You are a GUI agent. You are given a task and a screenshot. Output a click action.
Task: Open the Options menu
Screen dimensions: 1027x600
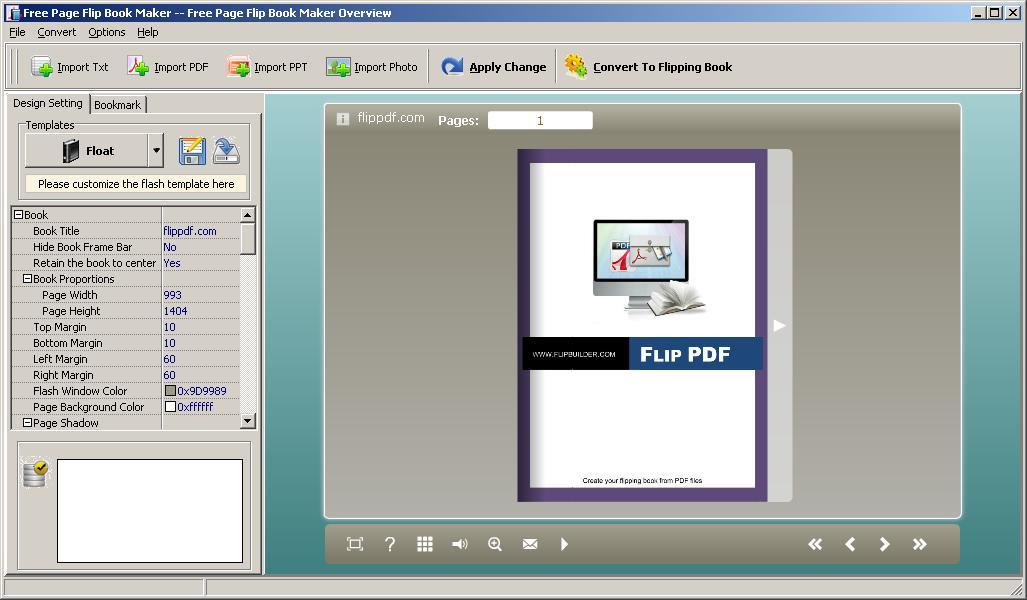click(107, 32)
